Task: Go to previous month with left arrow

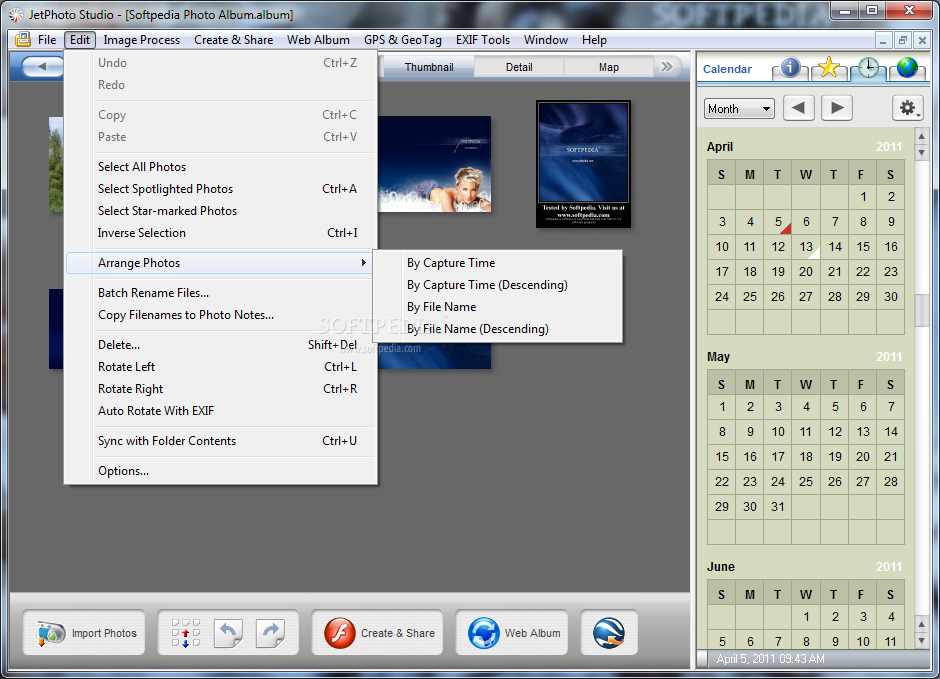Action: click(x=799, y=108)
